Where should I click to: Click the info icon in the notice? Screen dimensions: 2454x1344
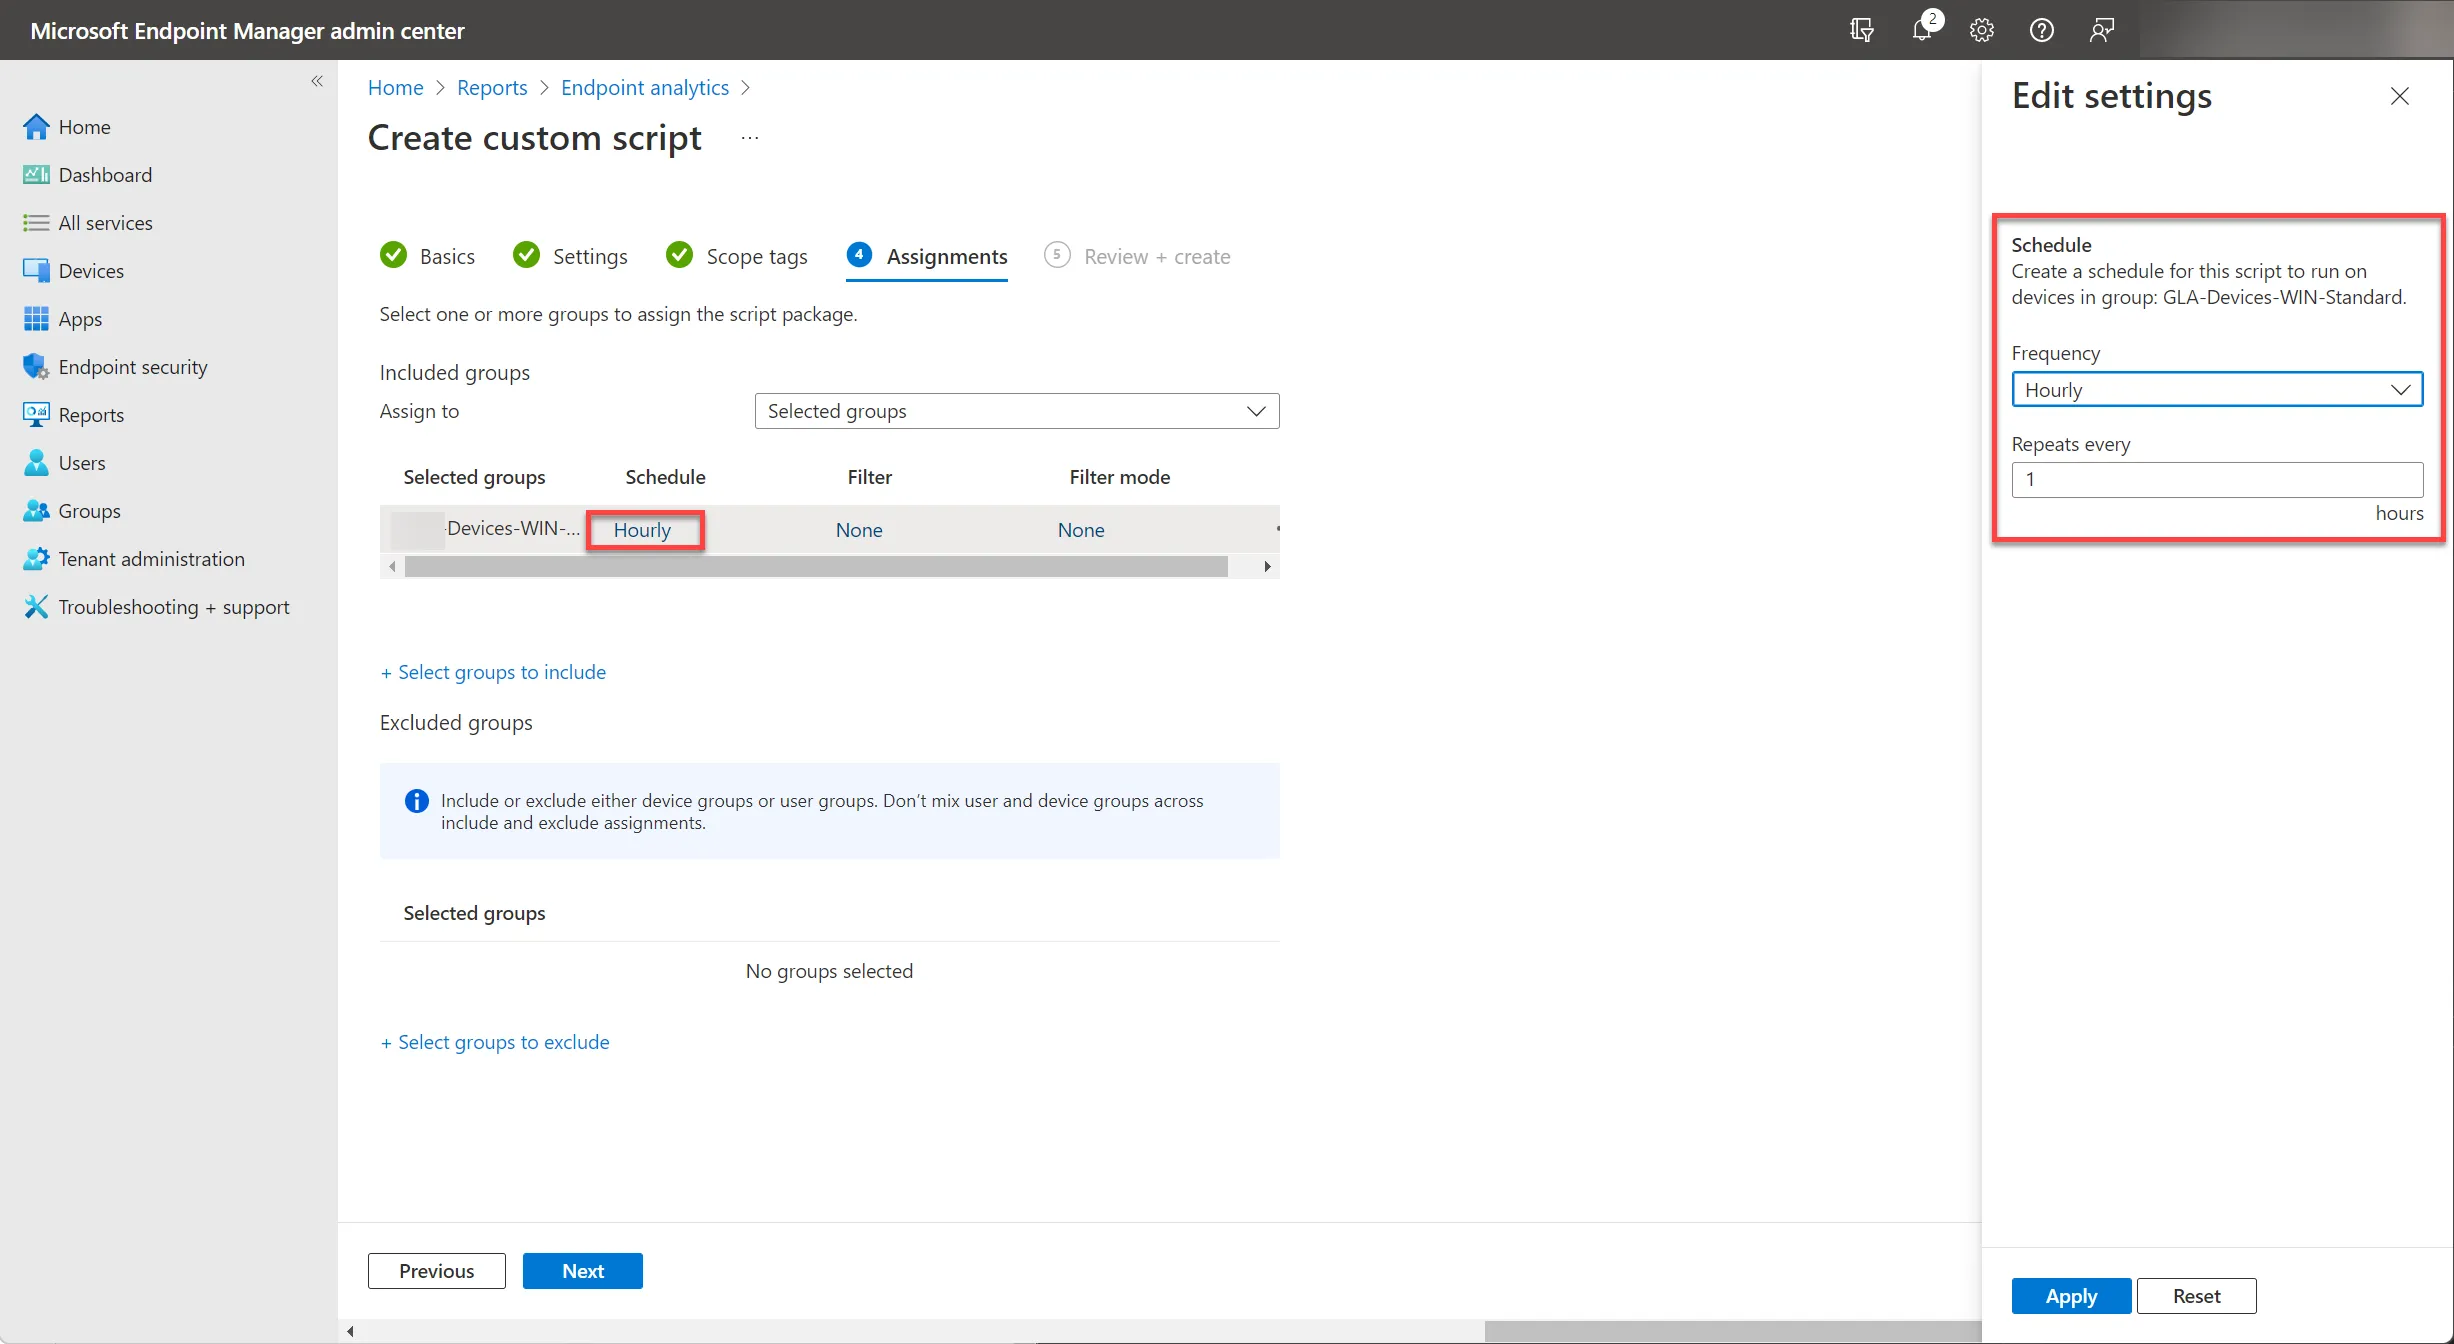416,801
